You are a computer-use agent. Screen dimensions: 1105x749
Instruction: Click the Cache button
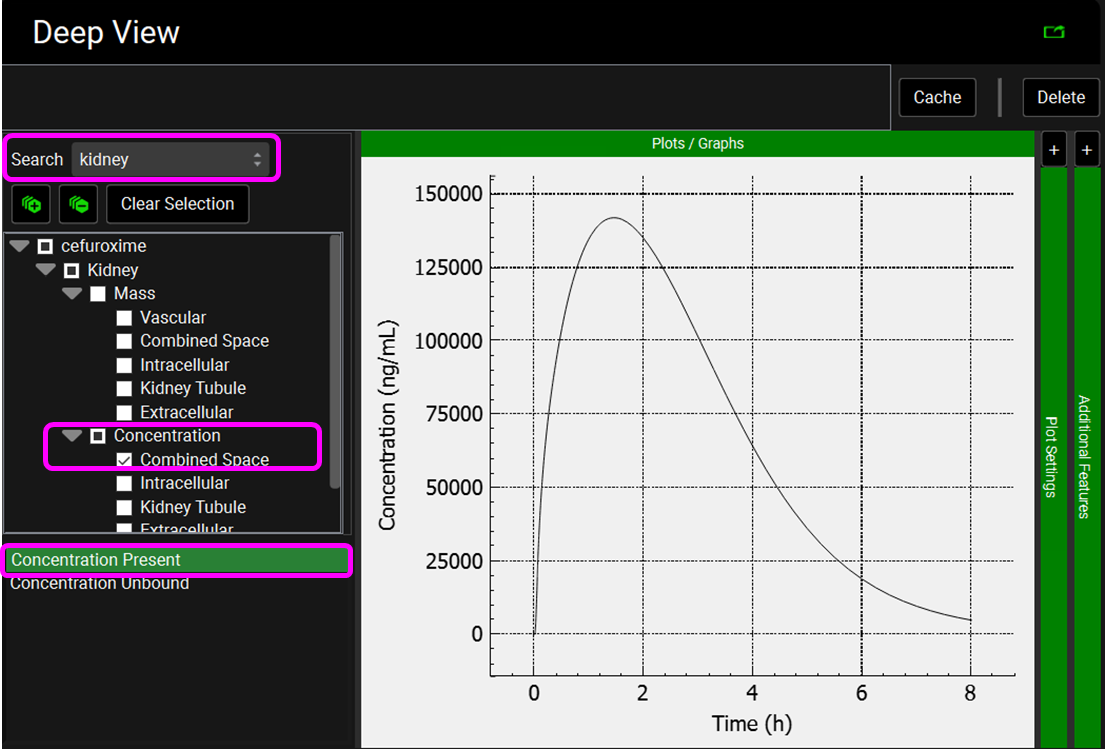pos(937,97)
